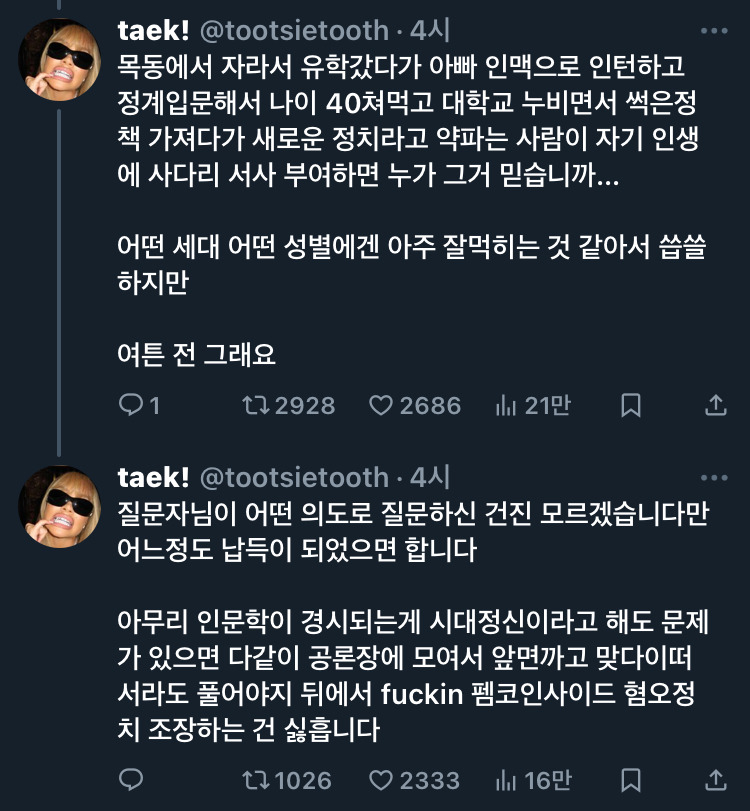Share the second tweet

click(715, 779)
